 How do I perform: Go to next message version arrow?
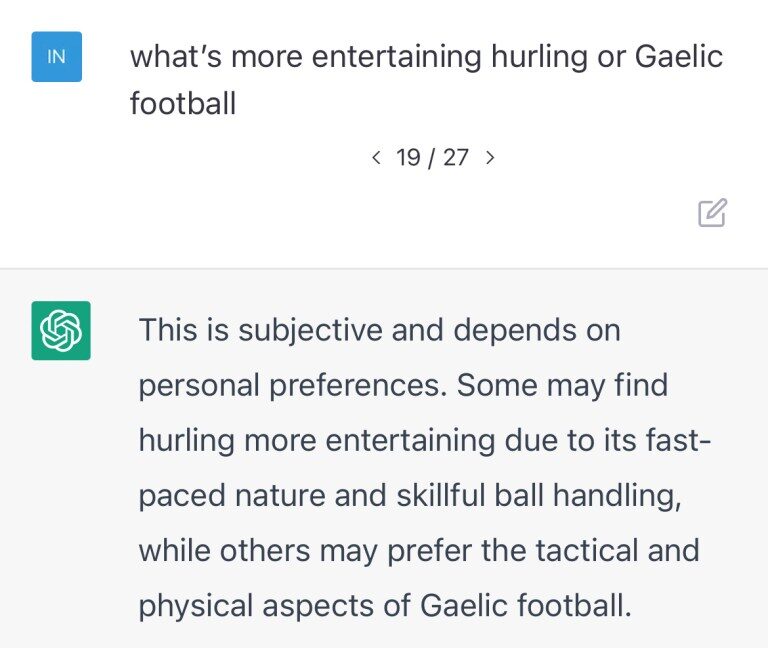(490, 158)
